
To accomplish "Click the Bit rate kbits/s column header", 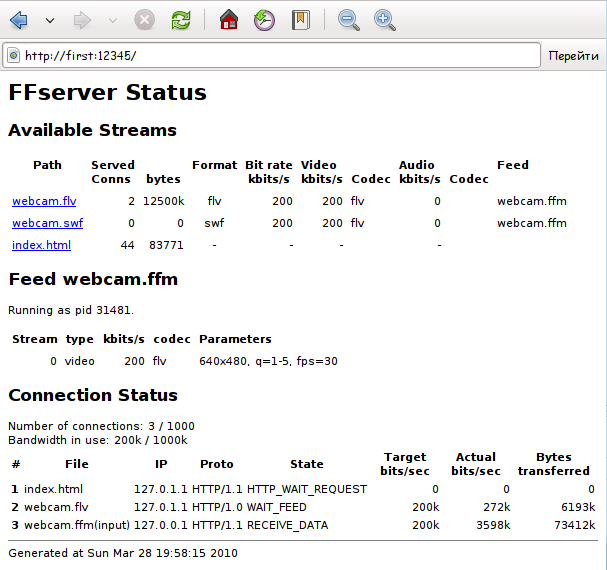I will click(x=269, y=172).
